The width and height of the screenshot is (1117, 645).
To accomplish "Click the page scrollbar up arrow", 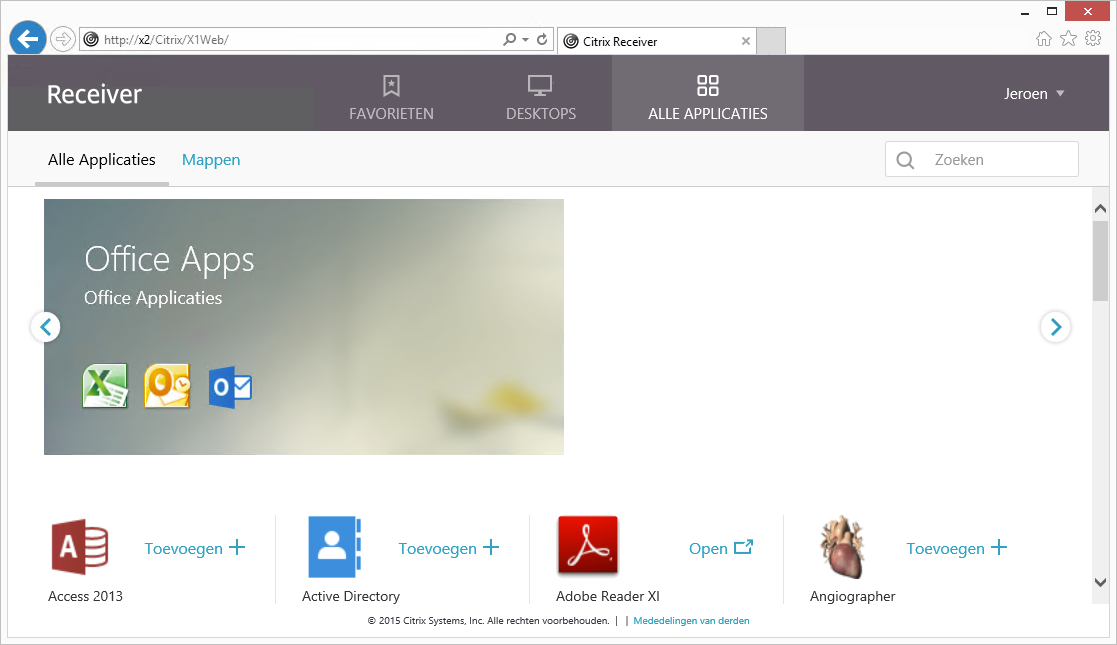I will [x=1100, y=209].
